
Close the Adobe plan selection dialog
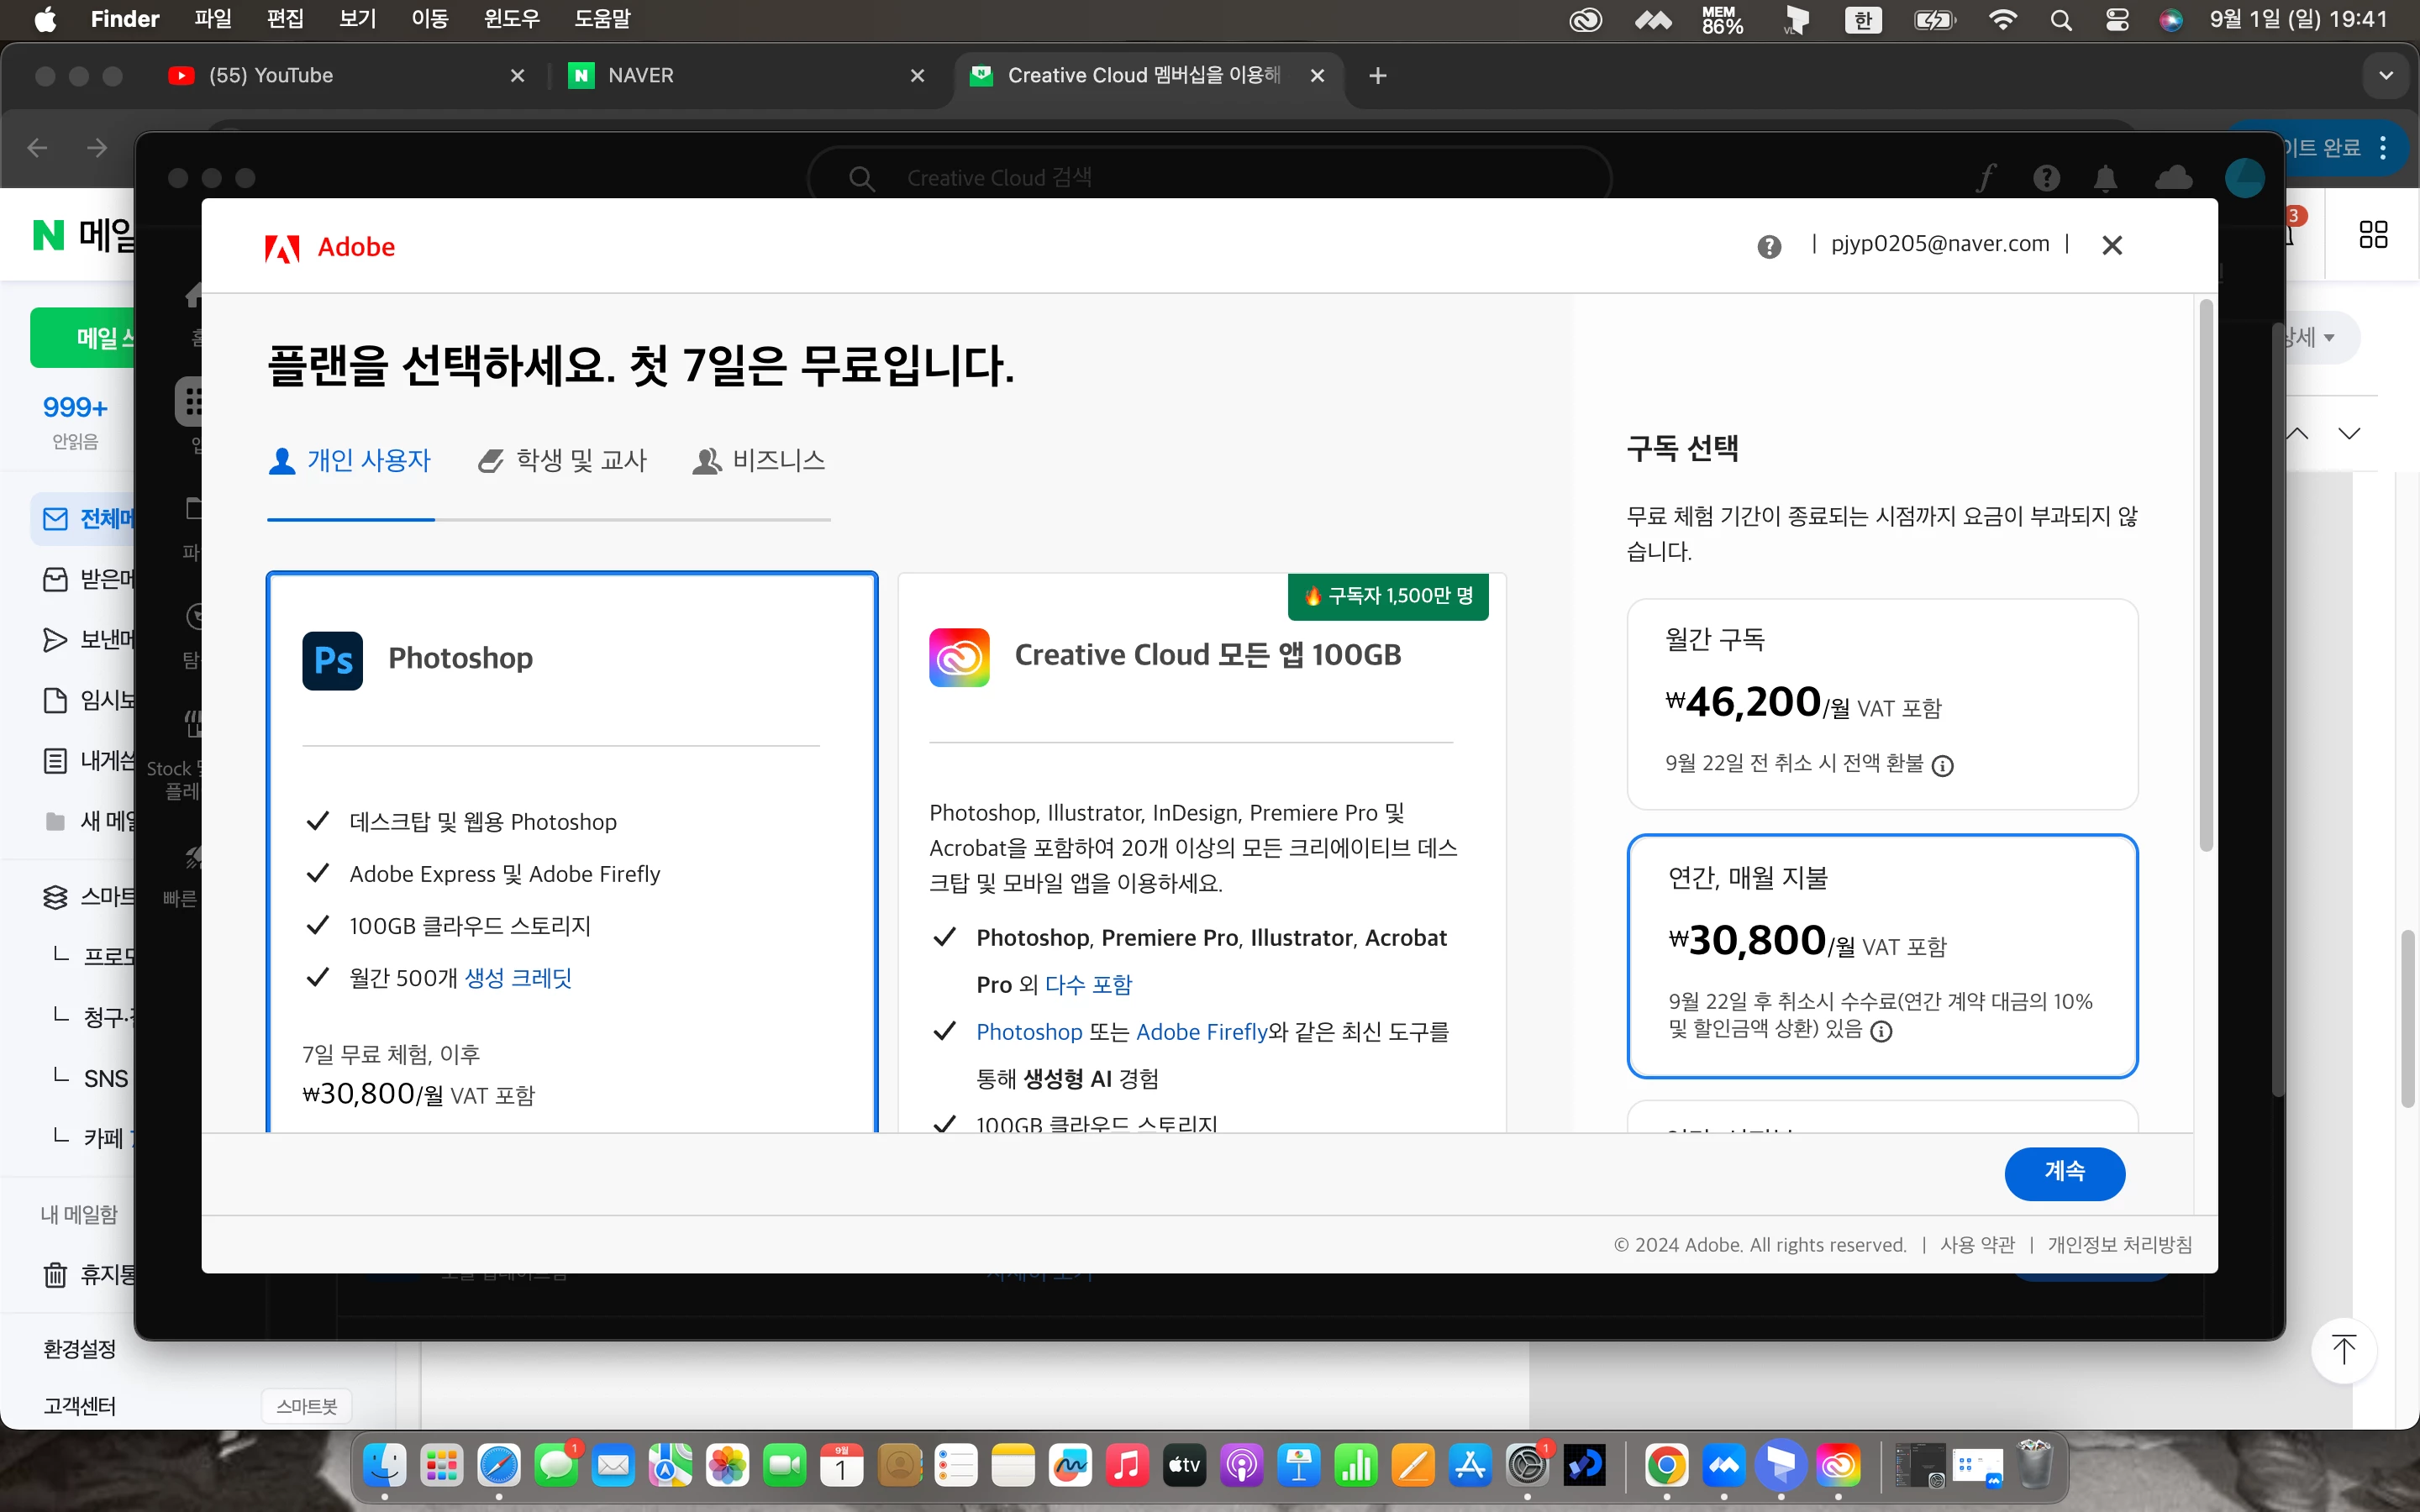(x=2112, y=245)
